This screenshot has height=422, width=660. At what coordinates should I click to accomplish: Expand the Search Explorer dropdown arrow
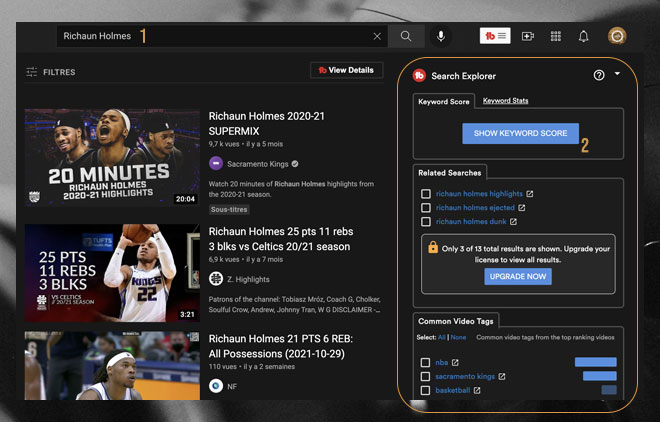(x=618, y=74)
